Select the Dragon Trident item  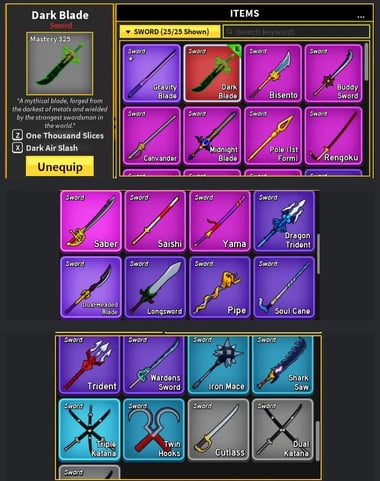click(284, 221)
